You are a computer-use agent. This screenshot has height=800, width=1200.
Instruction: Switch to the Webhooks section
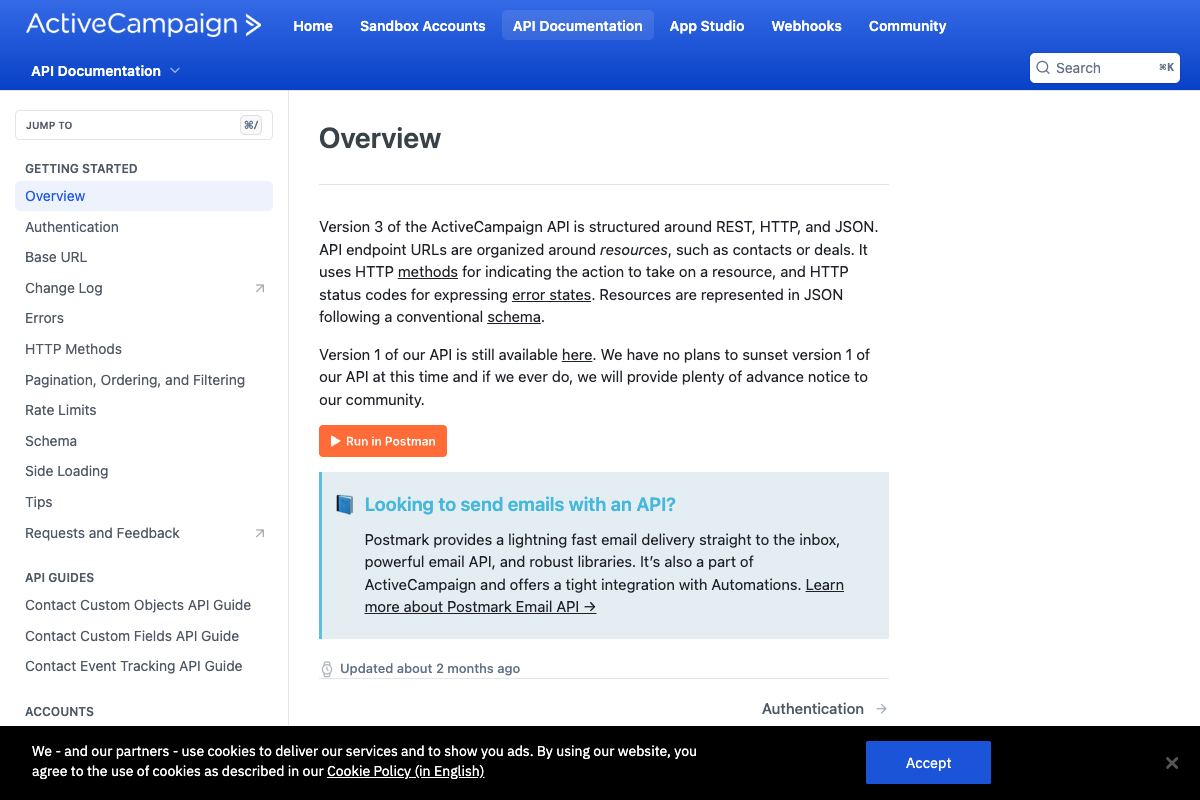(x=806, y=26)
